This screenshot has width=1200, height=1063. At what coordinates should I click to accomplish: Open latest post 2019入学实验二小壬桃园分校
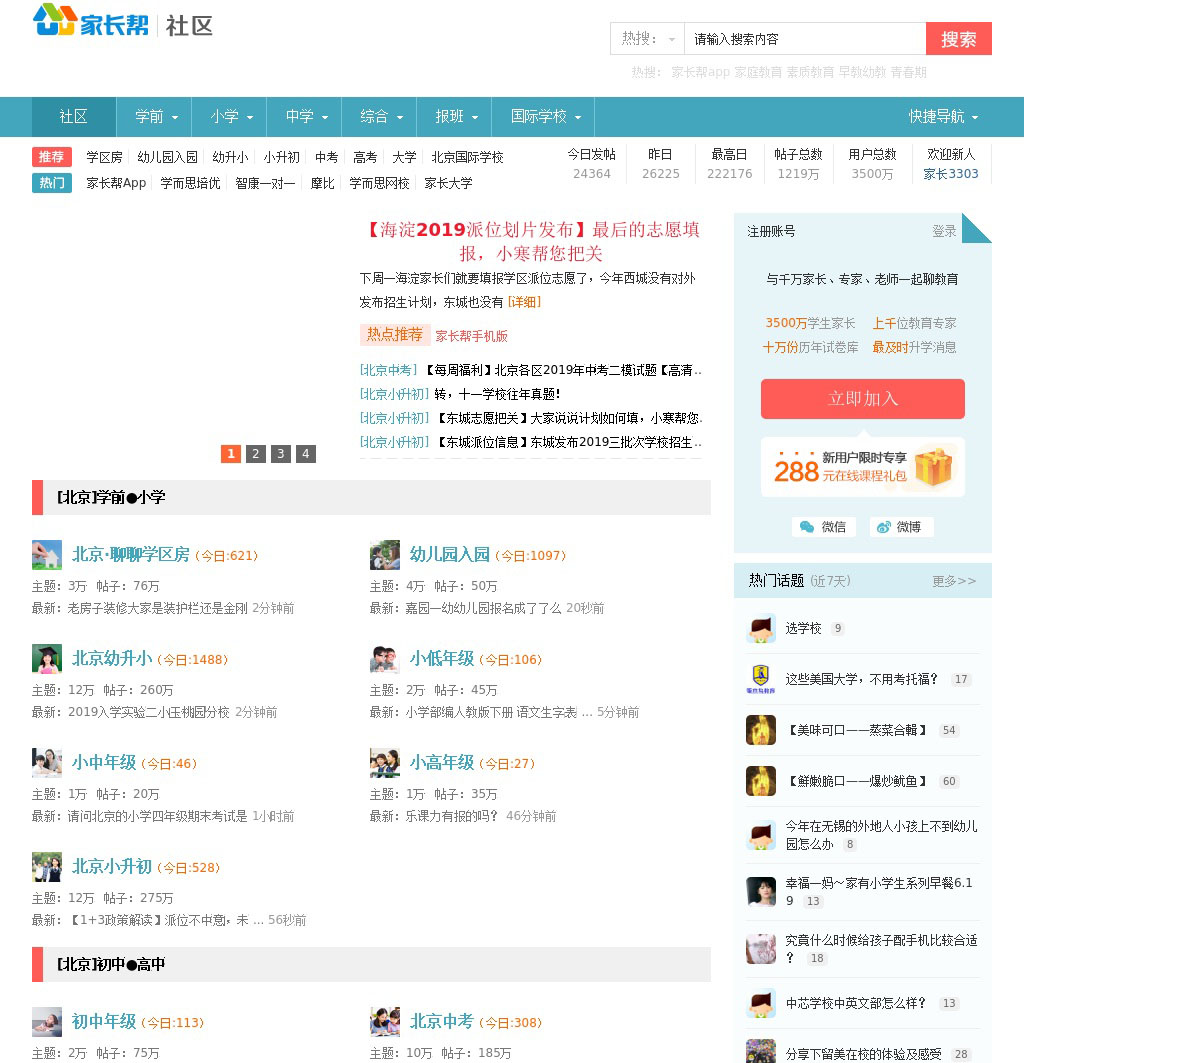(x=149, y=712)
